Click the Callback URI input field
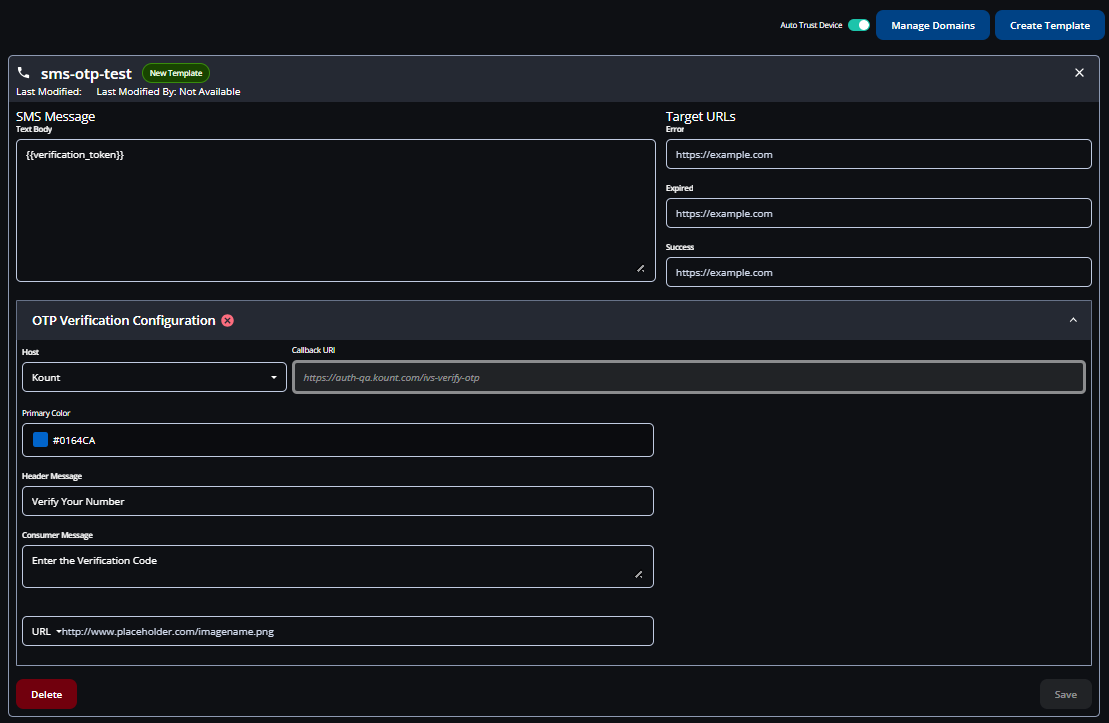The width and height of the screenshot is (1109, 723). [x=688, y=377]
